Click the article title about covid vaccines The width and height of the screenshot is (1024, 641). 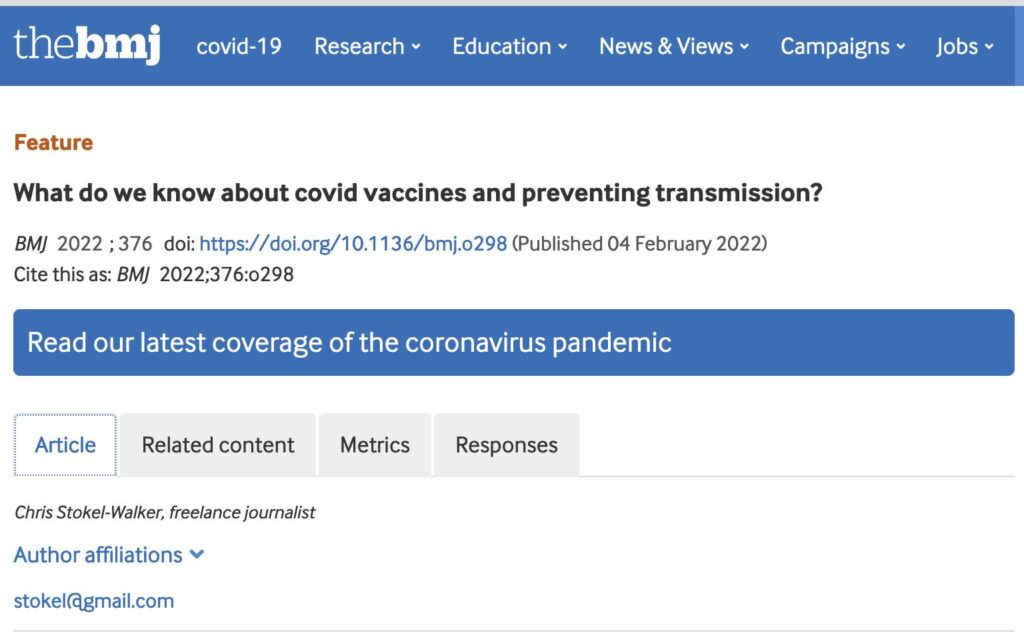(x=418, y=193)
